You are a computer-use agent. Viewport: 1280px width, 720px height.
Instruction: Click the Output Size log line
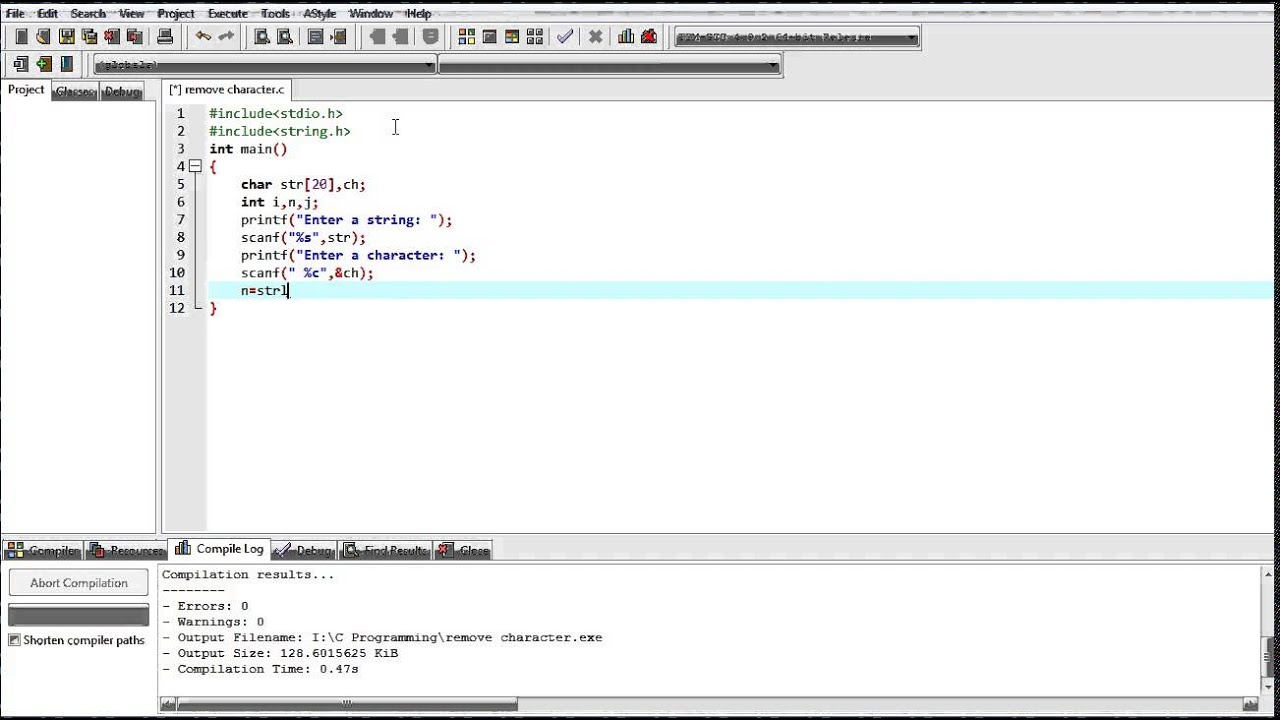[x=280, y=653]
